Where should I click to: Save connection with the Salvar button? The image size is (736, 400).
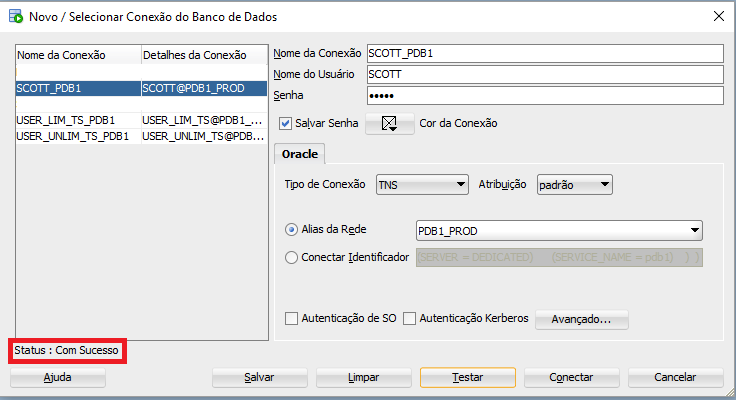(260, 377)
